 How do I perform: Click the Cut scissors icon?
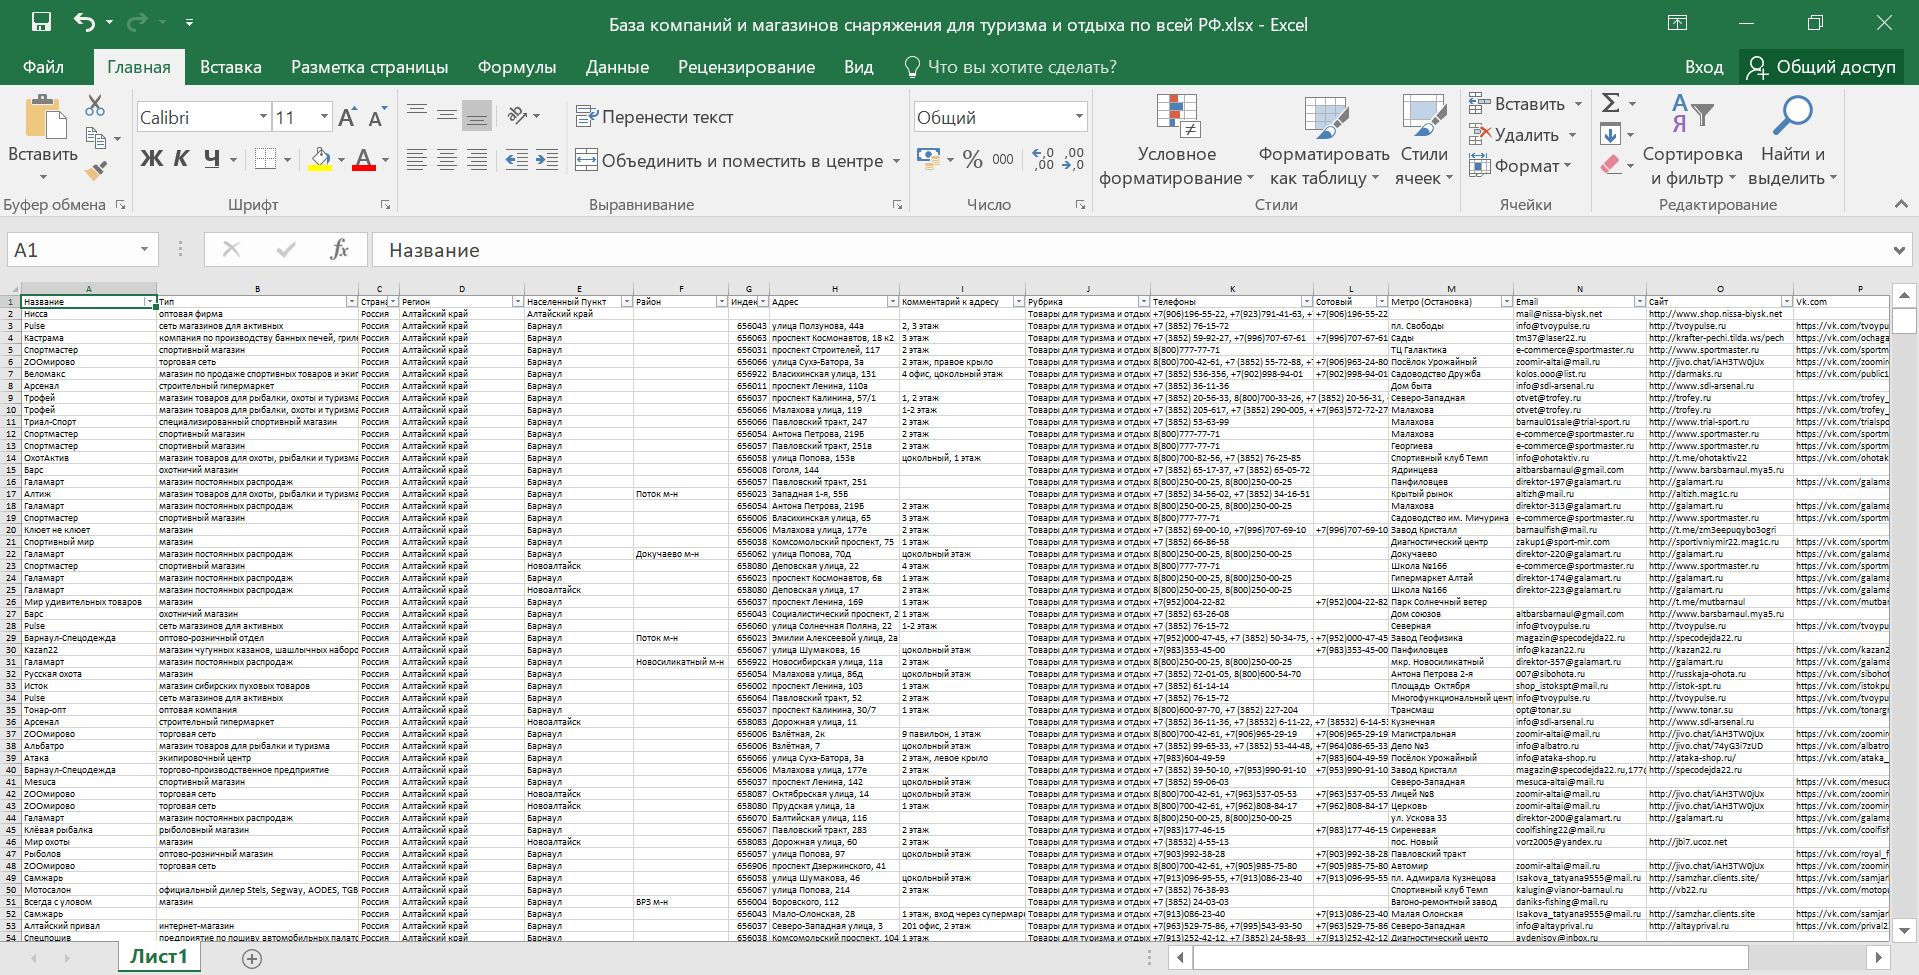(x=95, y=105)
